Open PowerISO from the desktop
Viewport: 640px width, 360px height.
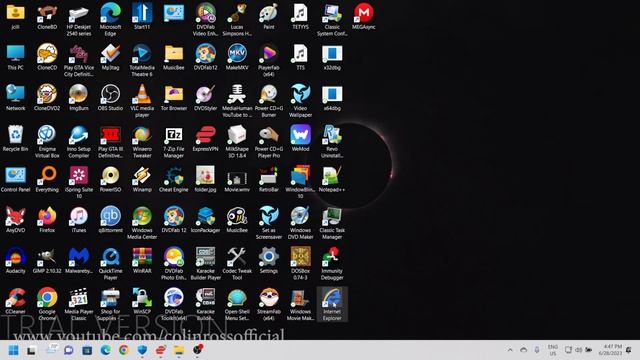point(110,180)
